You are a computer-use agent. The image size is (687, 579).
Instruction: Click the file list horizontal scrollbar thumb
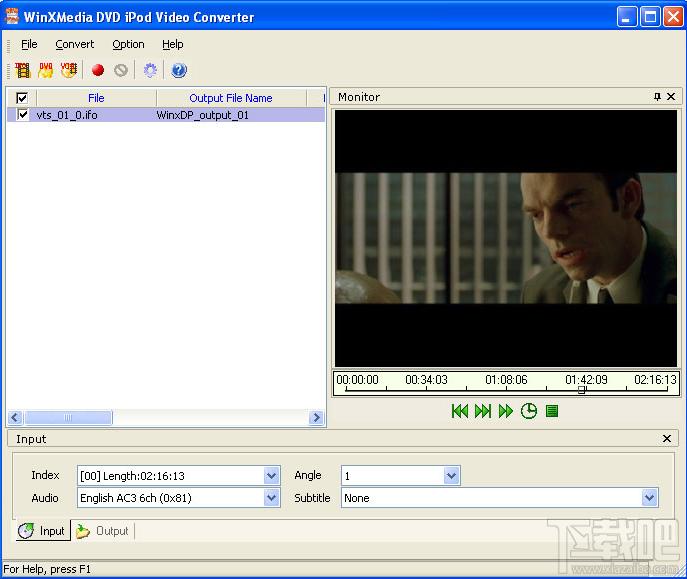(x=68, y=417)
